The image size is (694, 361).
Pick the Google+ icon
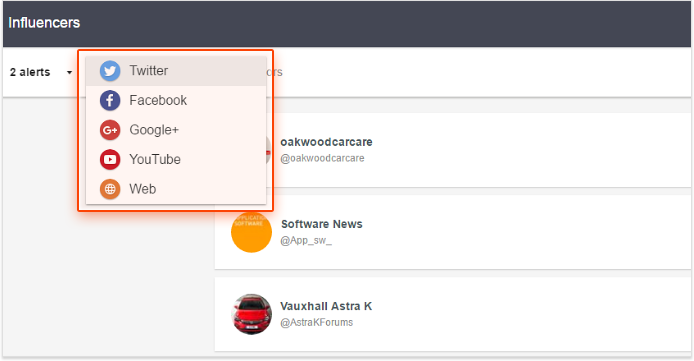pos(110,130)
